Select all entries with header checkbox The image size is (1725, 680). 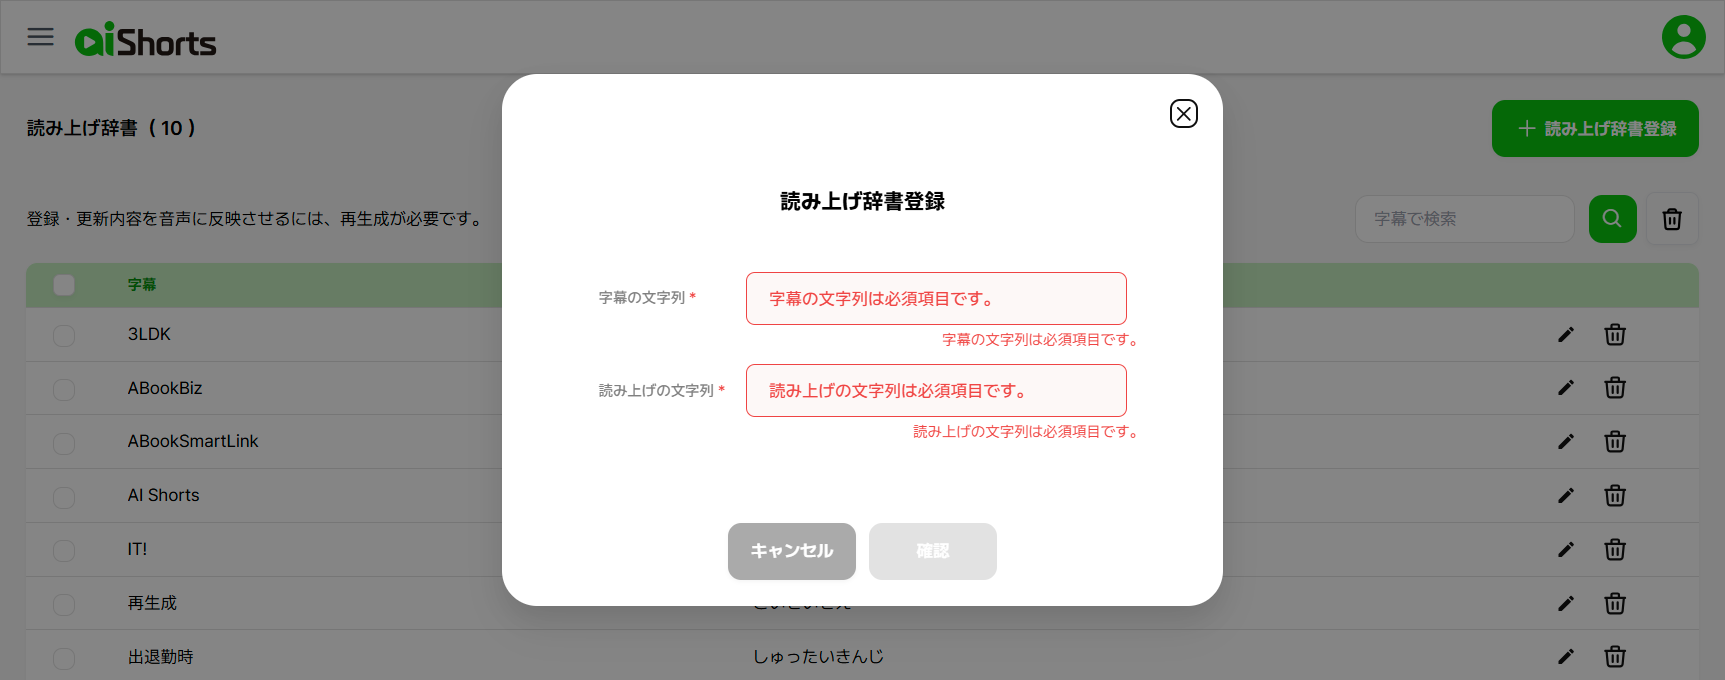(64, 285)
